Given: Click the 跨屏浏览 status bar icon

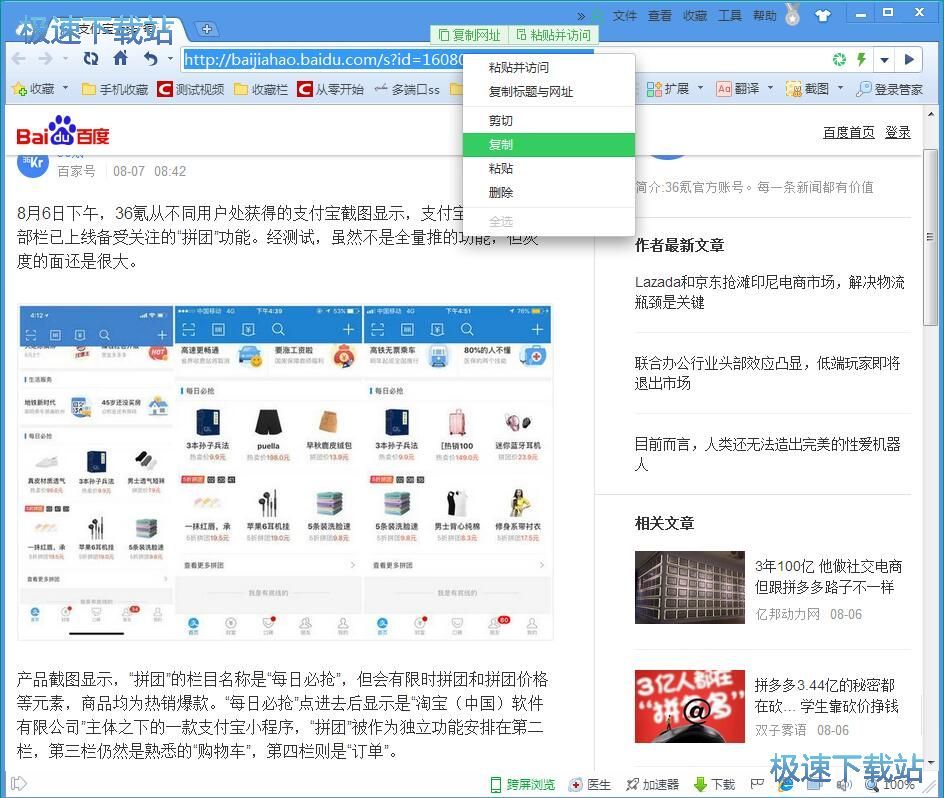Looking at the screenshot, I should pyautogui.click(x=523, y=784).
